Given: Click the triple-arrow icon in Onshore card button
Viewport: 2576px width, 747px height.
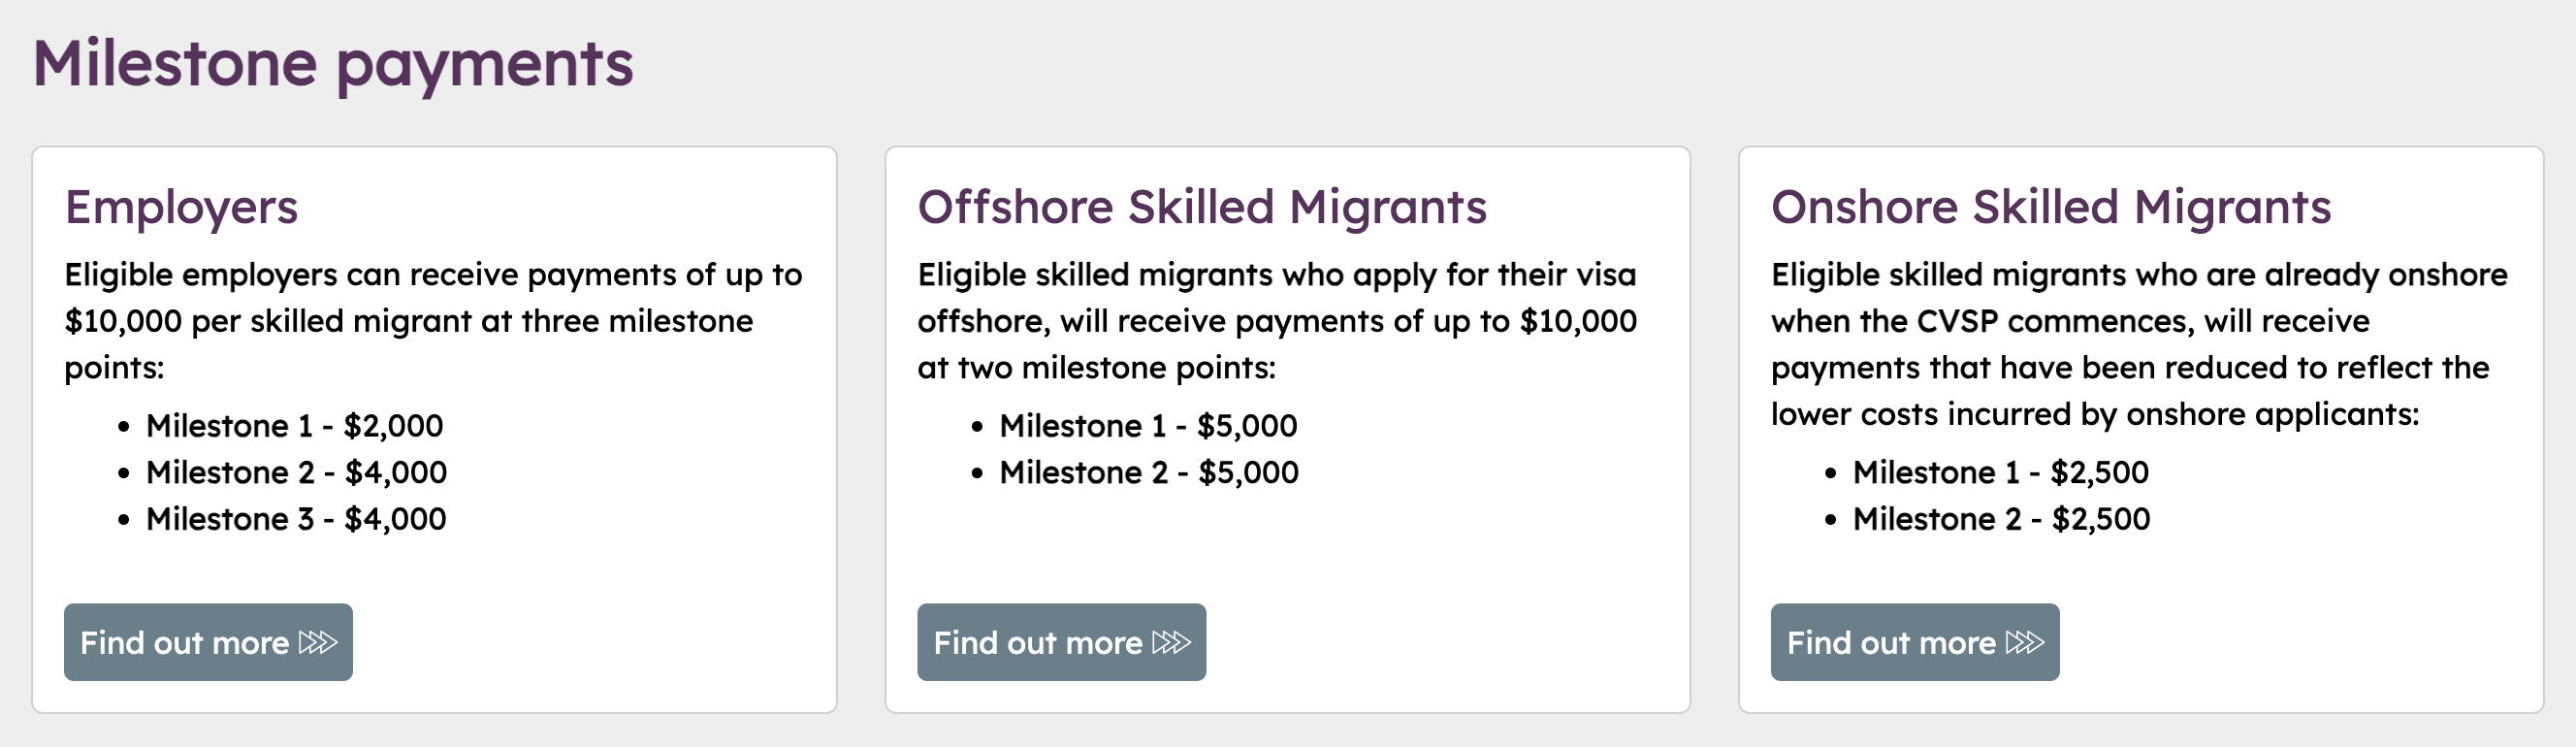Looking at the screenshot, I should tap(2024, 642).
